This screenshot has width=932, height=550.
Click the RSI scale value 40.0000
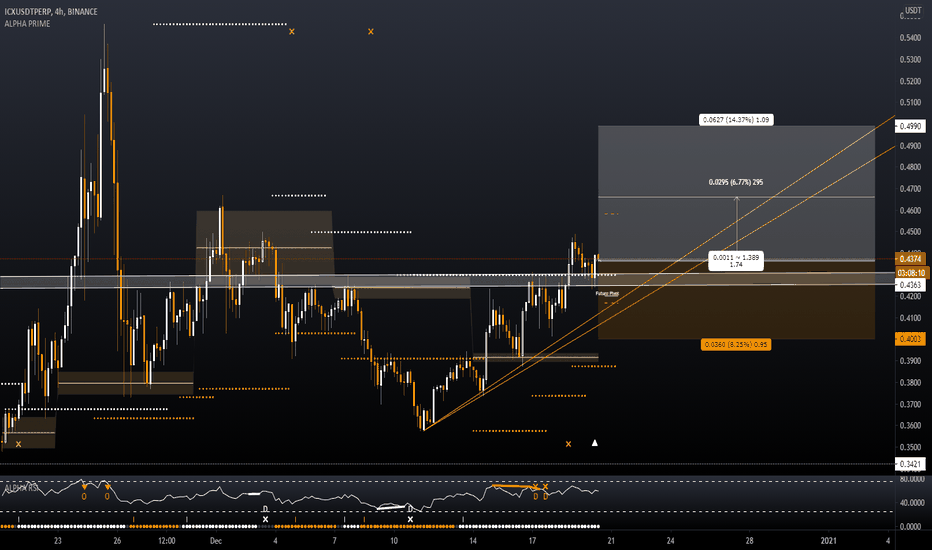click(912, 502)
